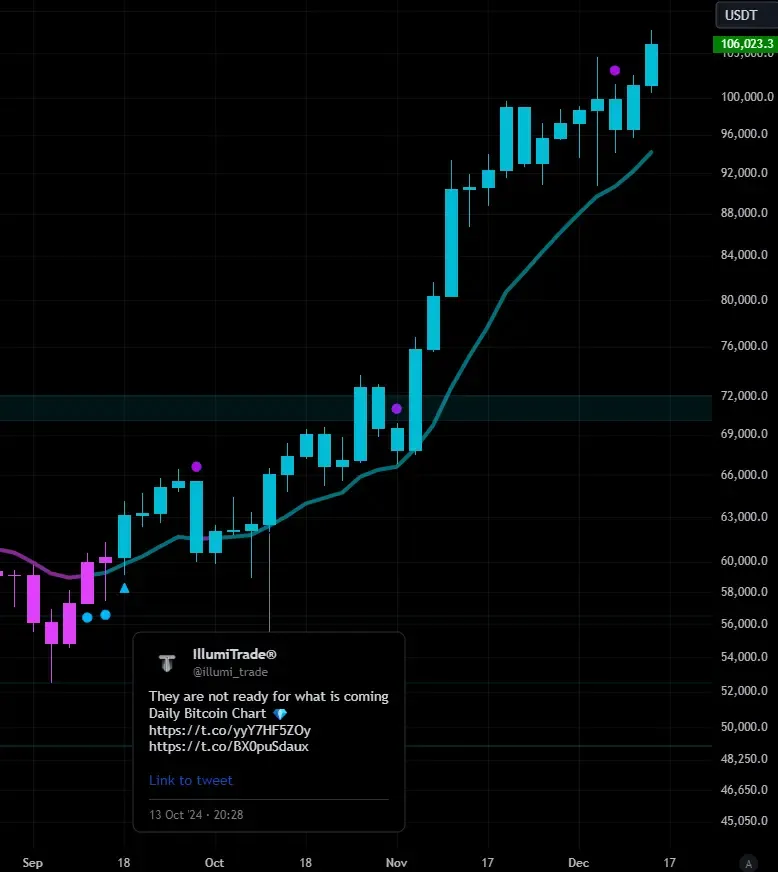Click the Sep label on time axis
This screenshot has width=778, height=872.
33,863
